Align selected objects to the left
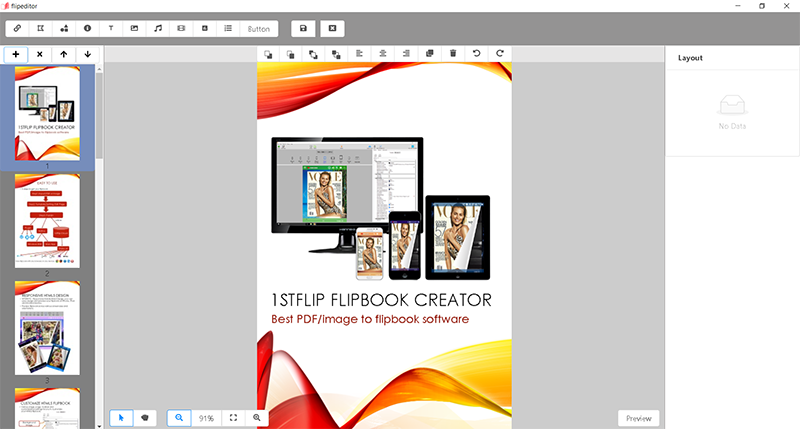Screen dimensions: 800x429 tap(360, 54)
